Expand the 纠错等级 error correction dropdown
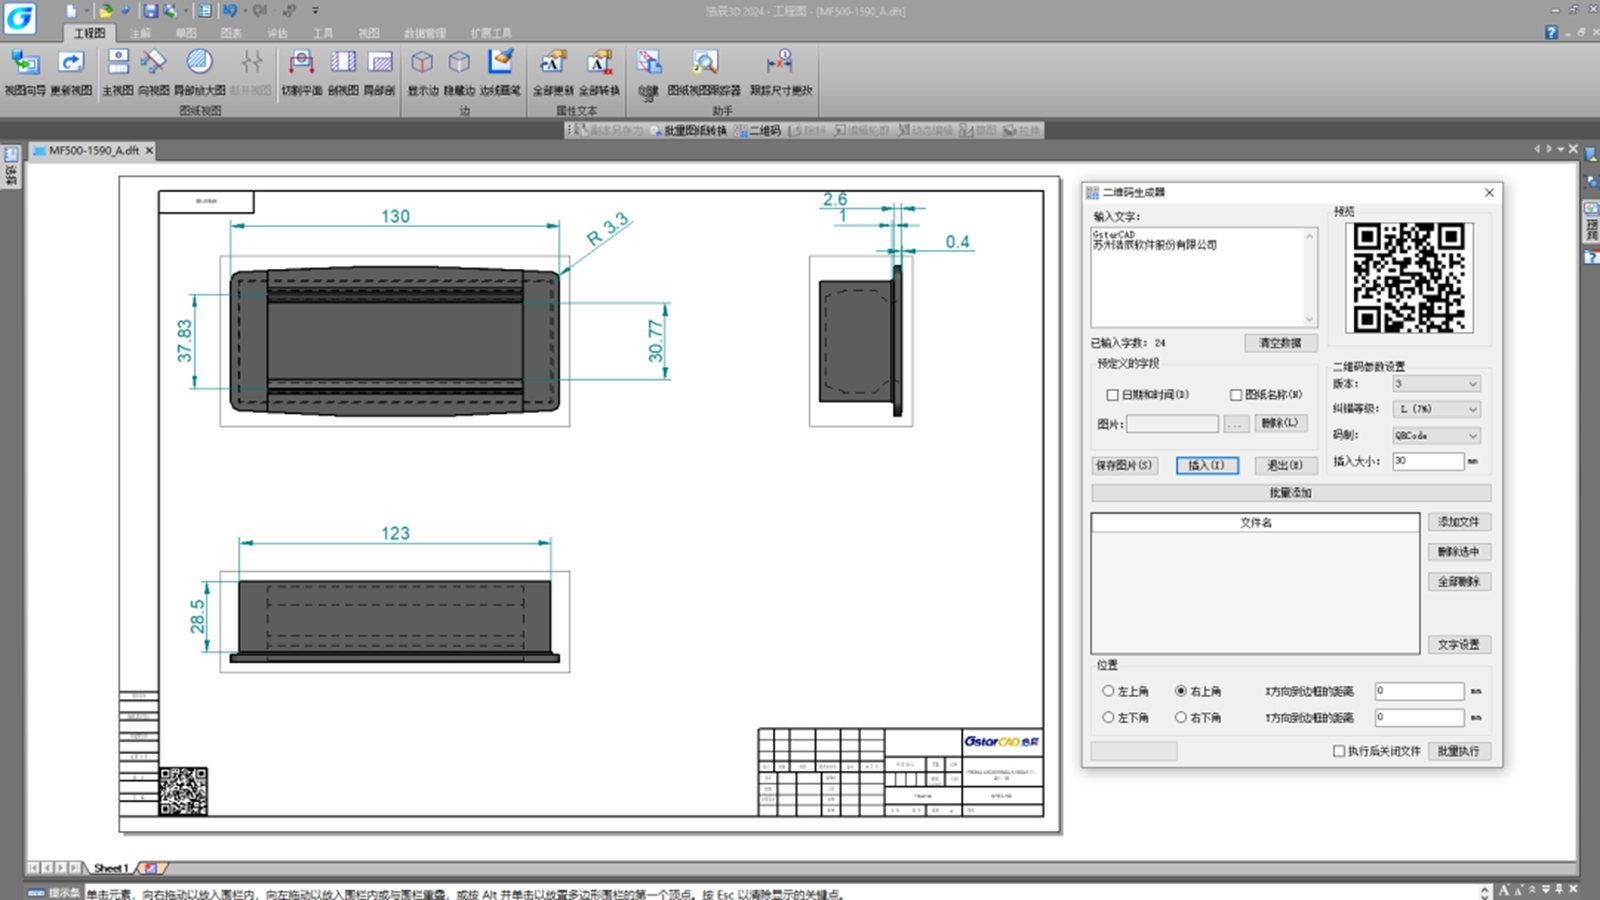1600x900 pixels. coord(1436,409)
